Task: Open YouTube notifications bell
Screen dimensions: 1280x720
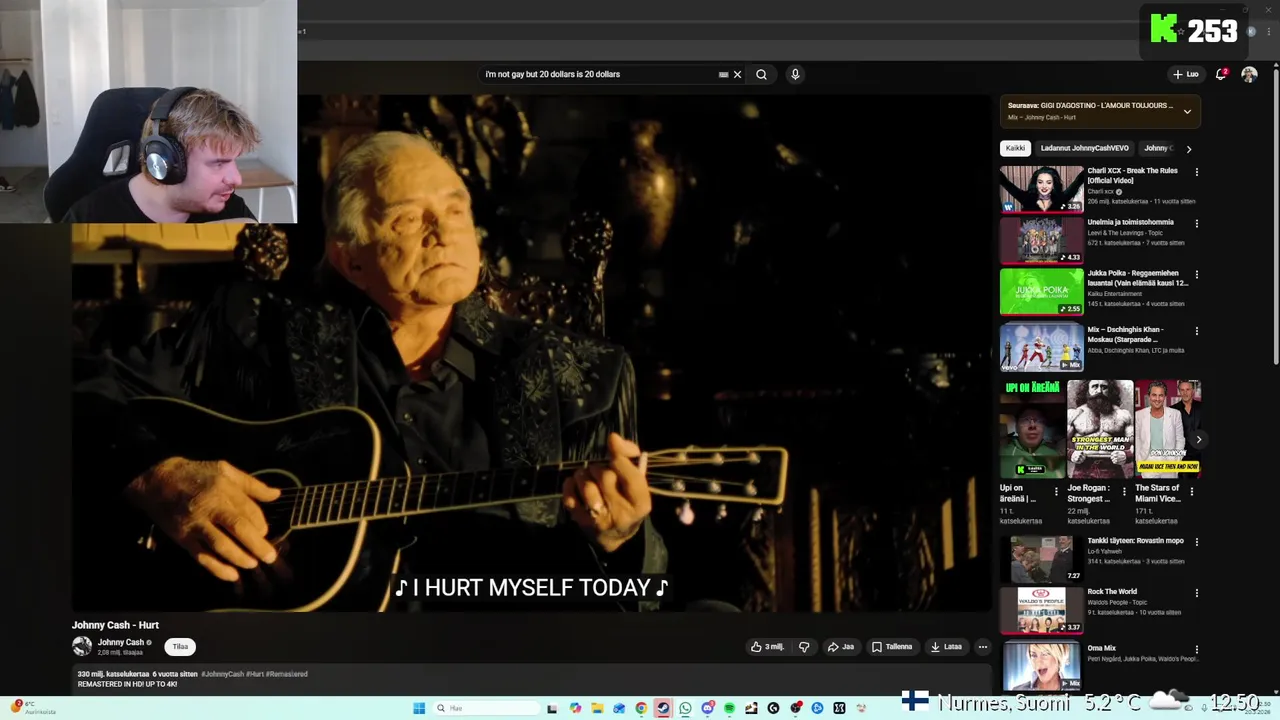Action: tap(1220, 74)
